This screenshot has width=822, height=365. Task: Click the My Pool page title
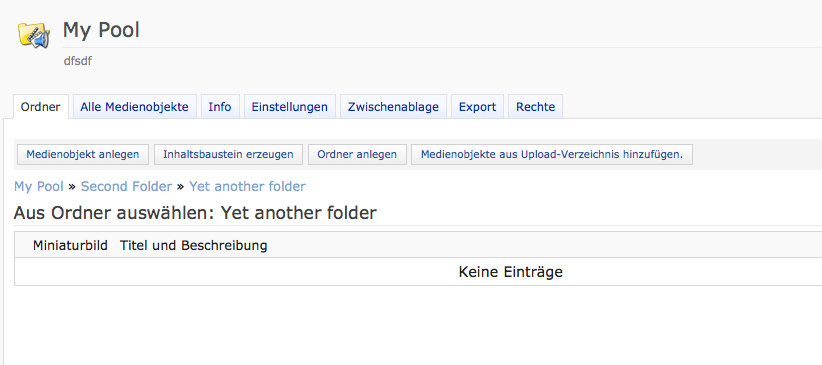click(101, 30)
